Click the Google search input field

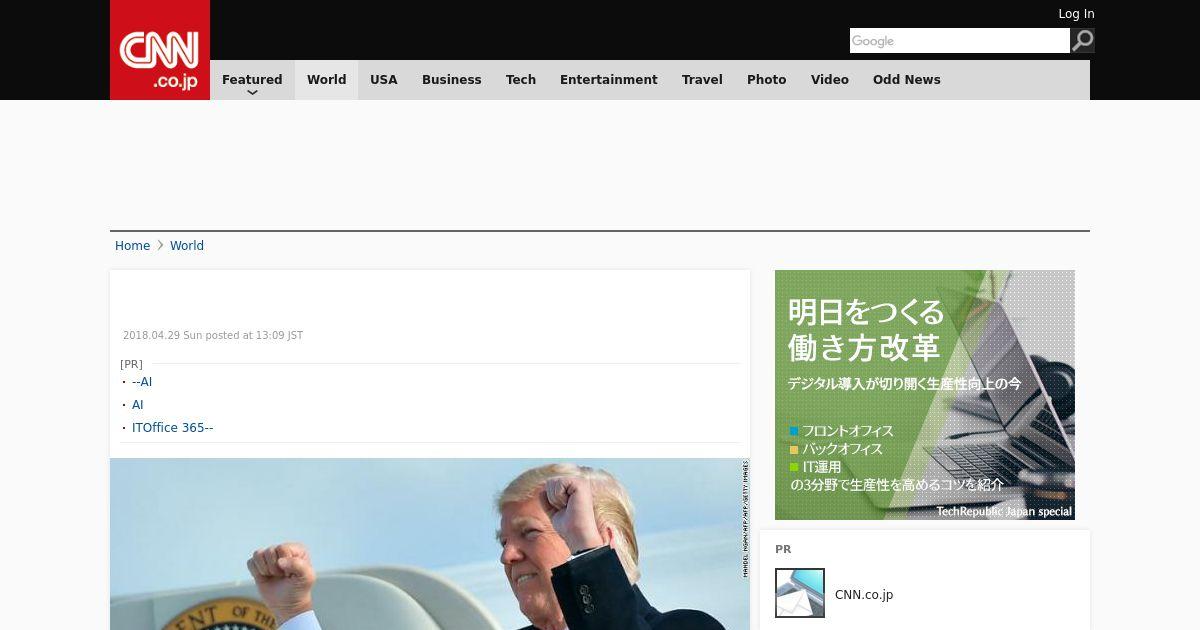coord(960,40)
